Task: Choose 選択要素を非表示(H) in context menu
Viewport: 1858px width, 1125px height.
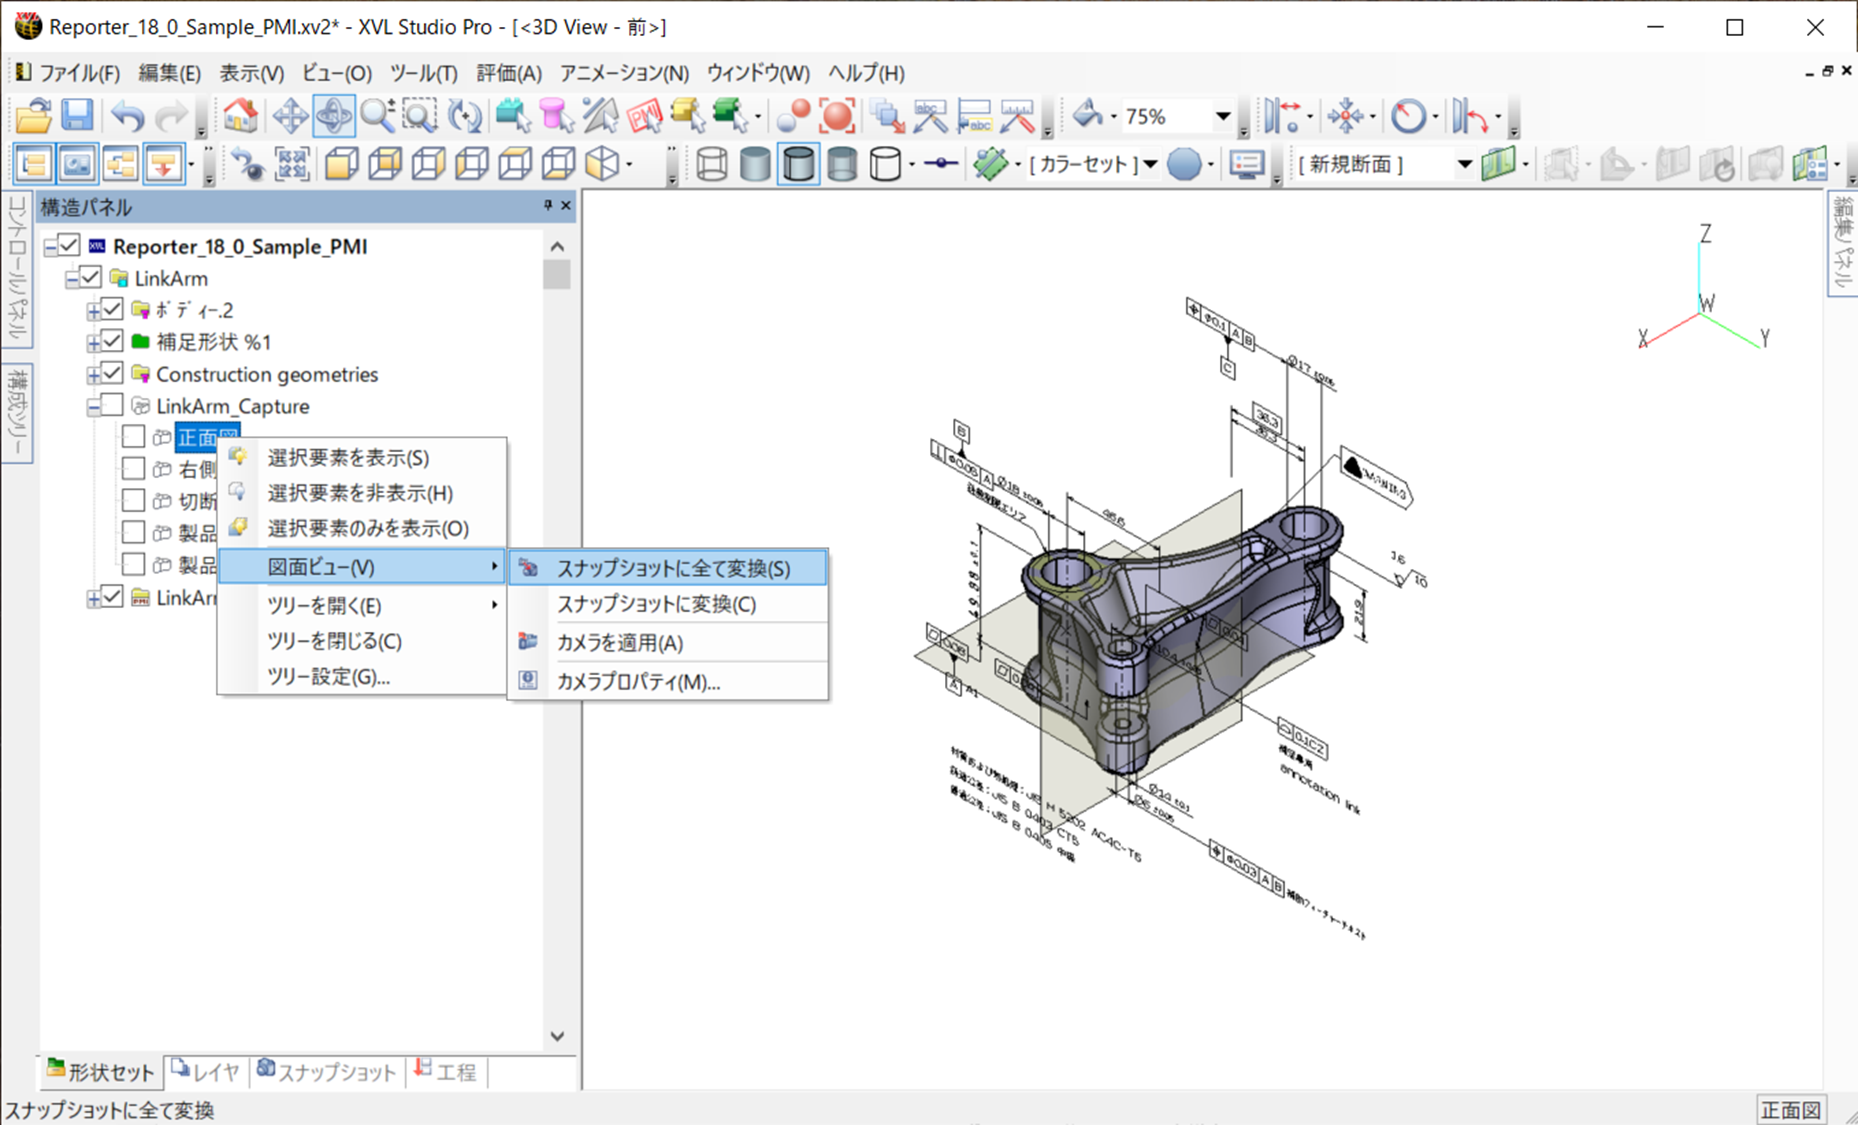Action: tap(362, 493)
